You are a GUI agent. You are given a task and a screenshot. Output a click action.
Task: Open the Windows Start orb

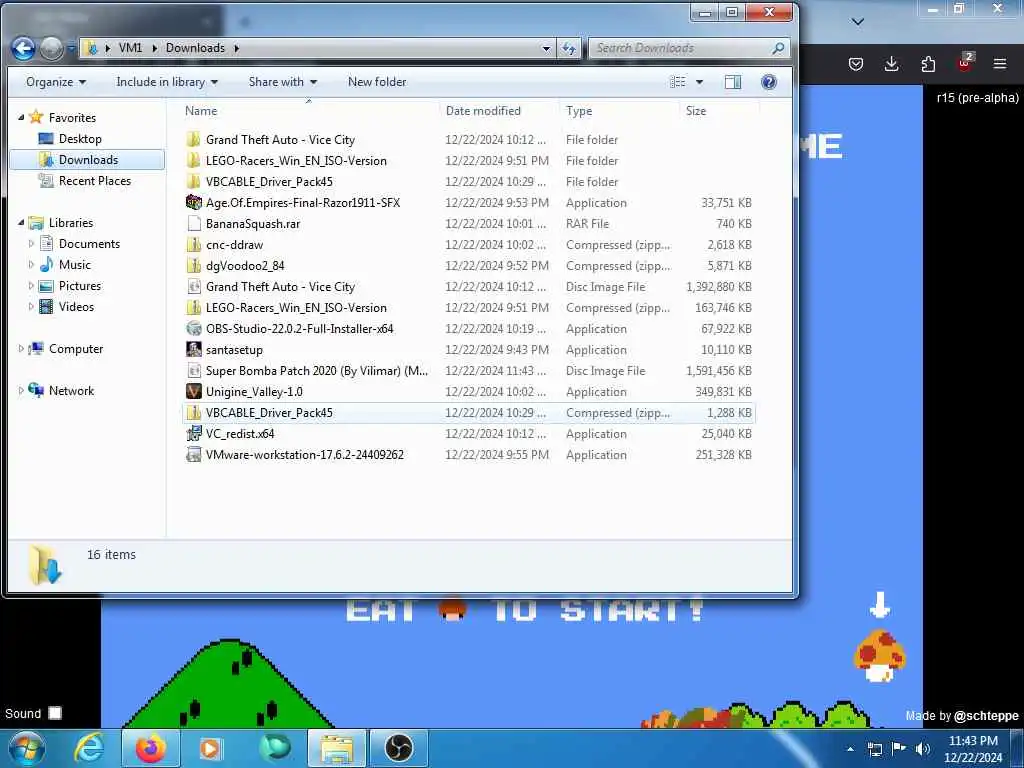(x=27, y=748)
